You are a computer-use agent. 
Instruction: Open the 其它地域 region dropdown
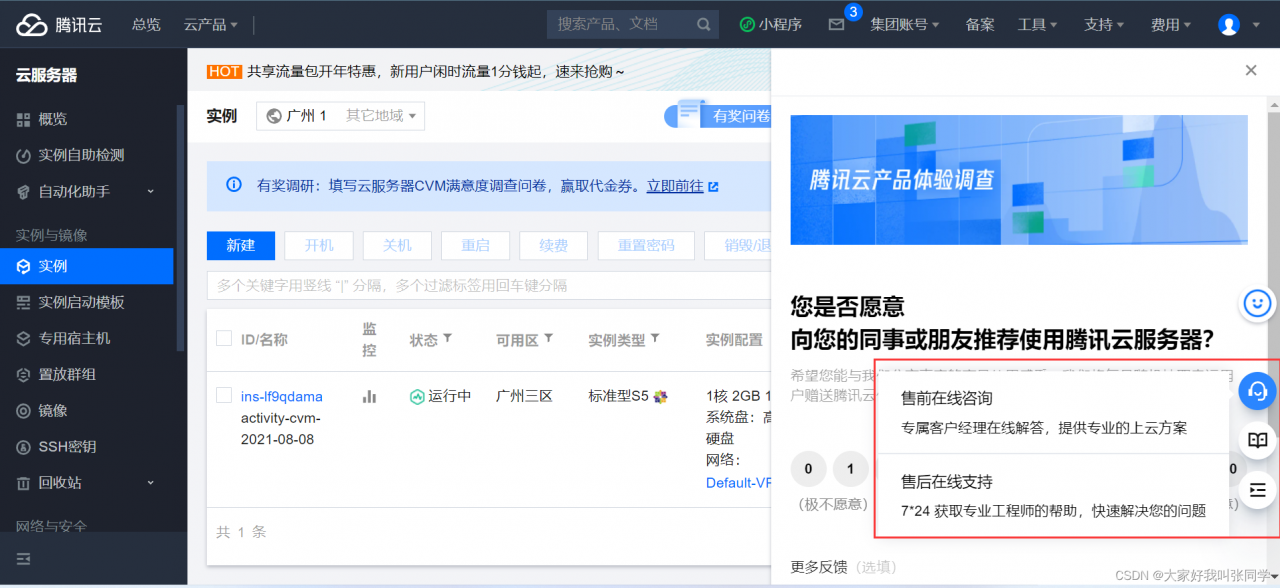(382, 116)
